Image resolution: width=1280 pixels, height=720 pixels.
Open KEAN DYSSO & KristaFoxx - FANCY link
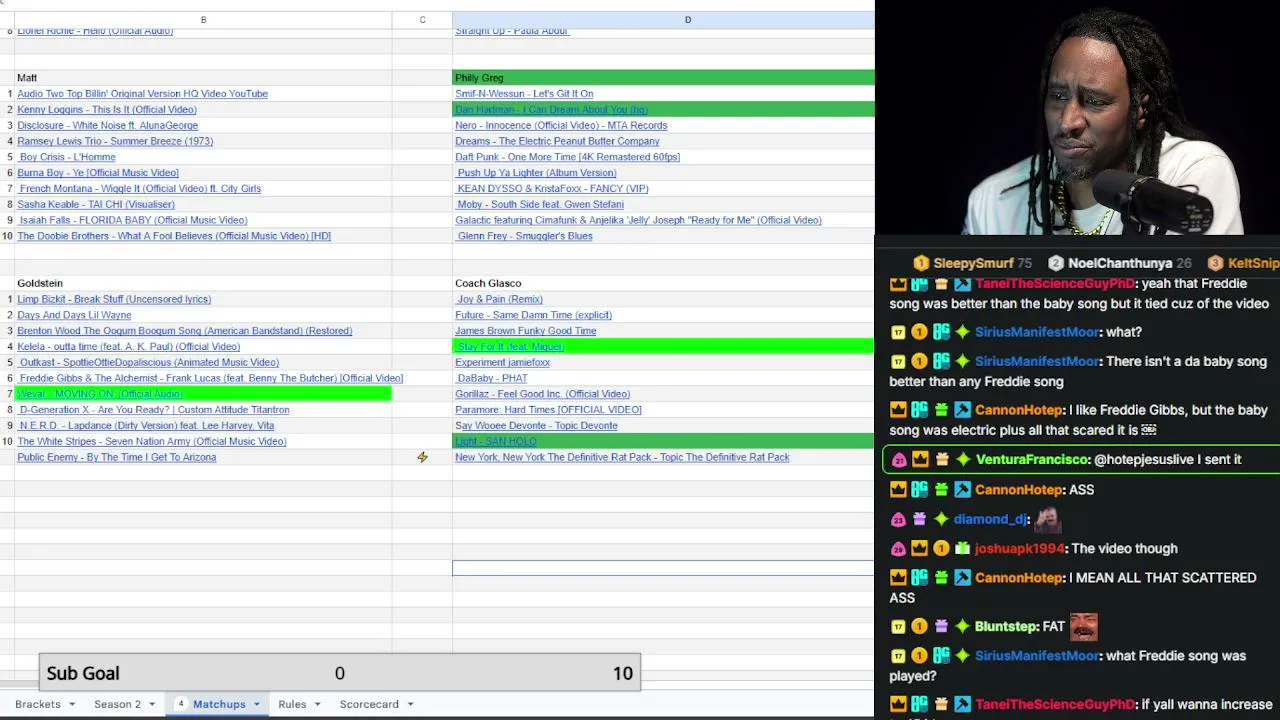[553, 189]
